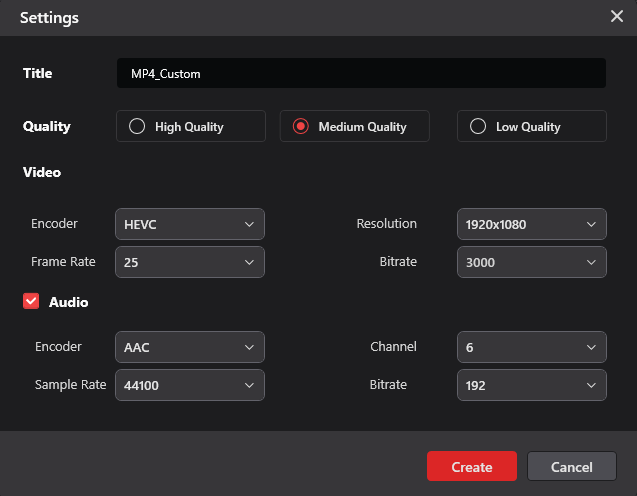This screenshot has width=637, height=496.
Task: Click the Resolution label
Action: pos(386,223)
